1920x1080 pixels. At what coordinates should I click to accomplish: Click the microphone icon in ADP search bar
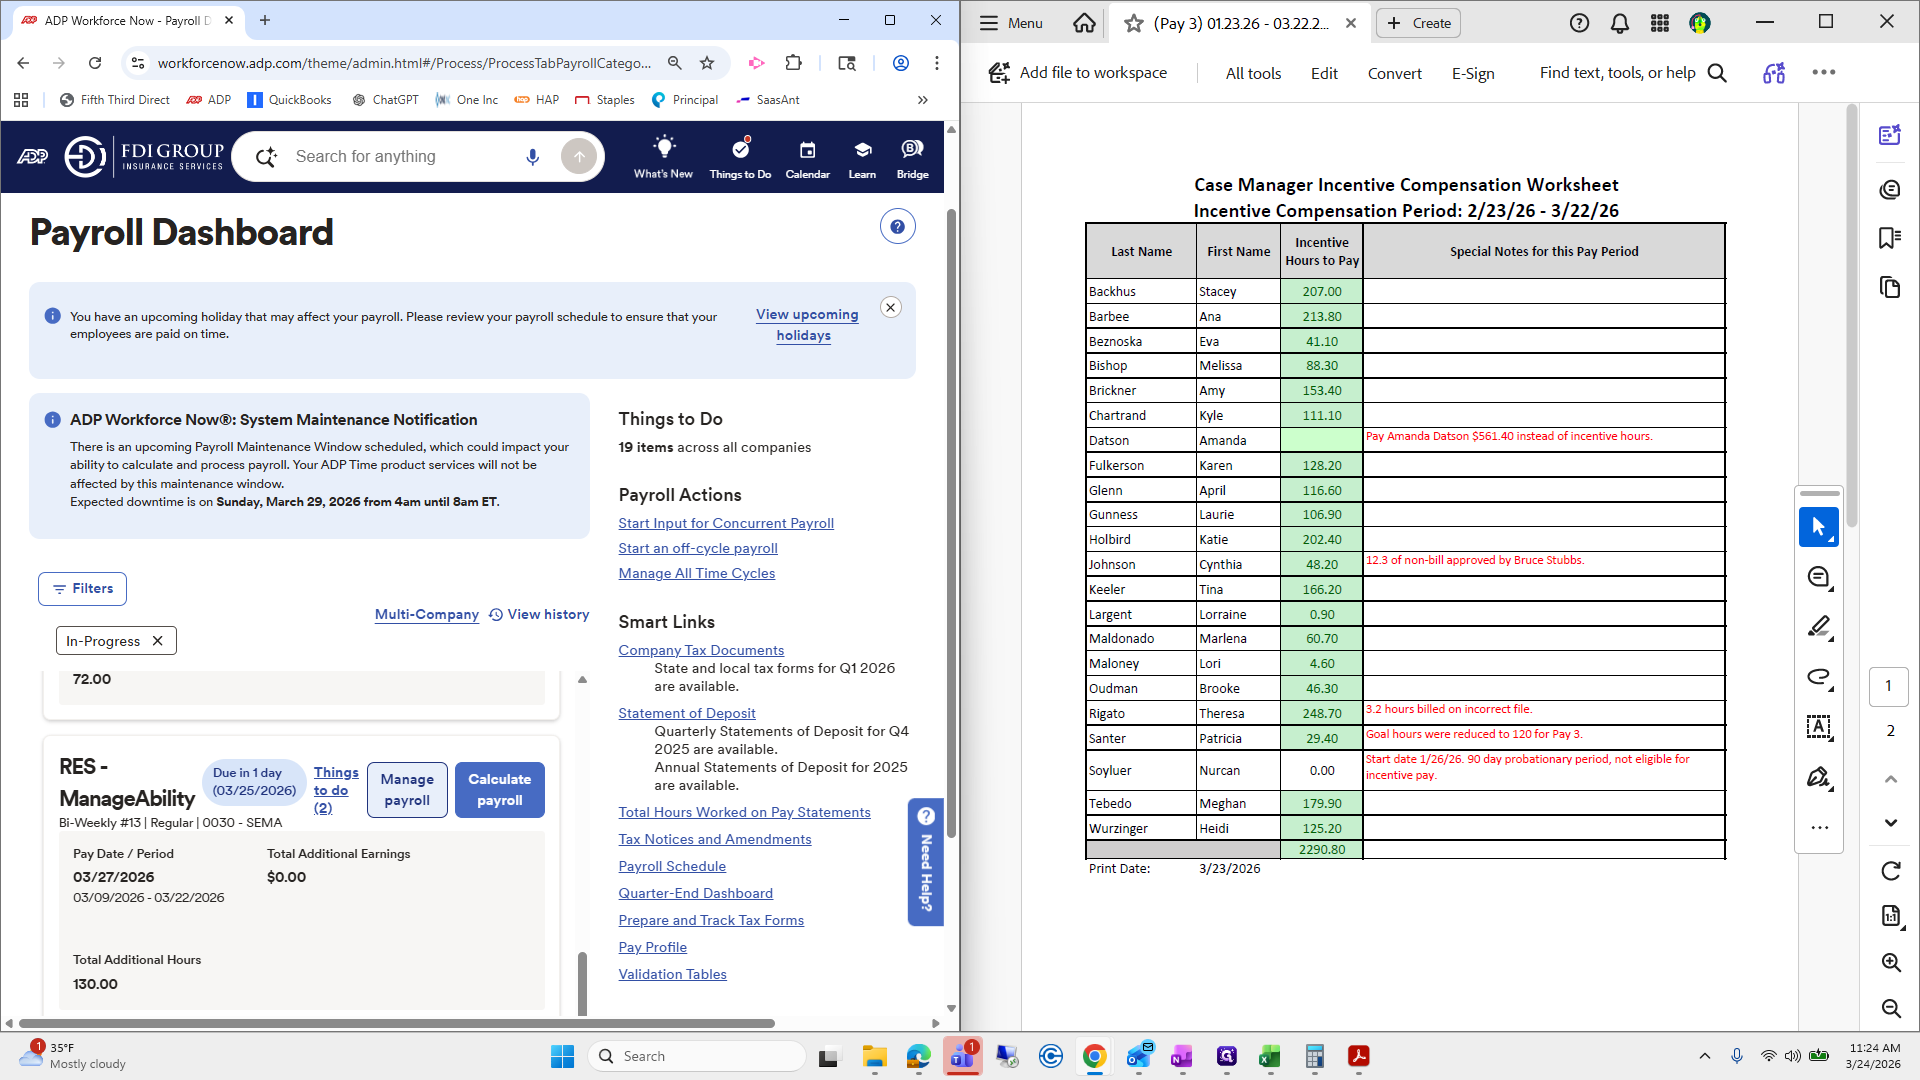532,156
